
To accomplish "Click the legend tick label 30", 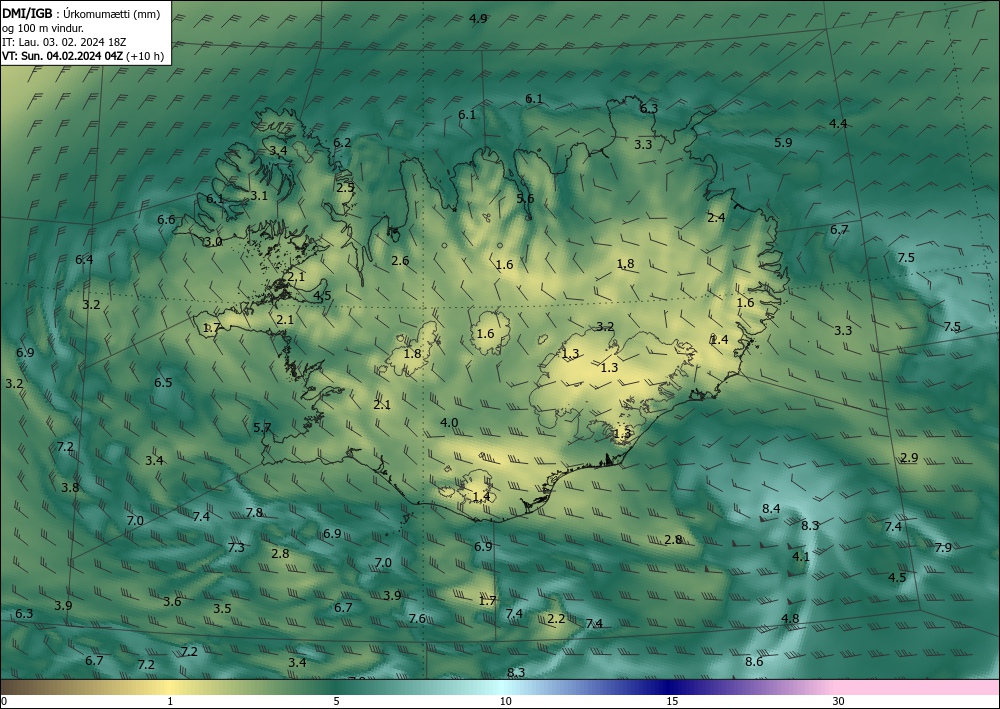I will 839,701.
